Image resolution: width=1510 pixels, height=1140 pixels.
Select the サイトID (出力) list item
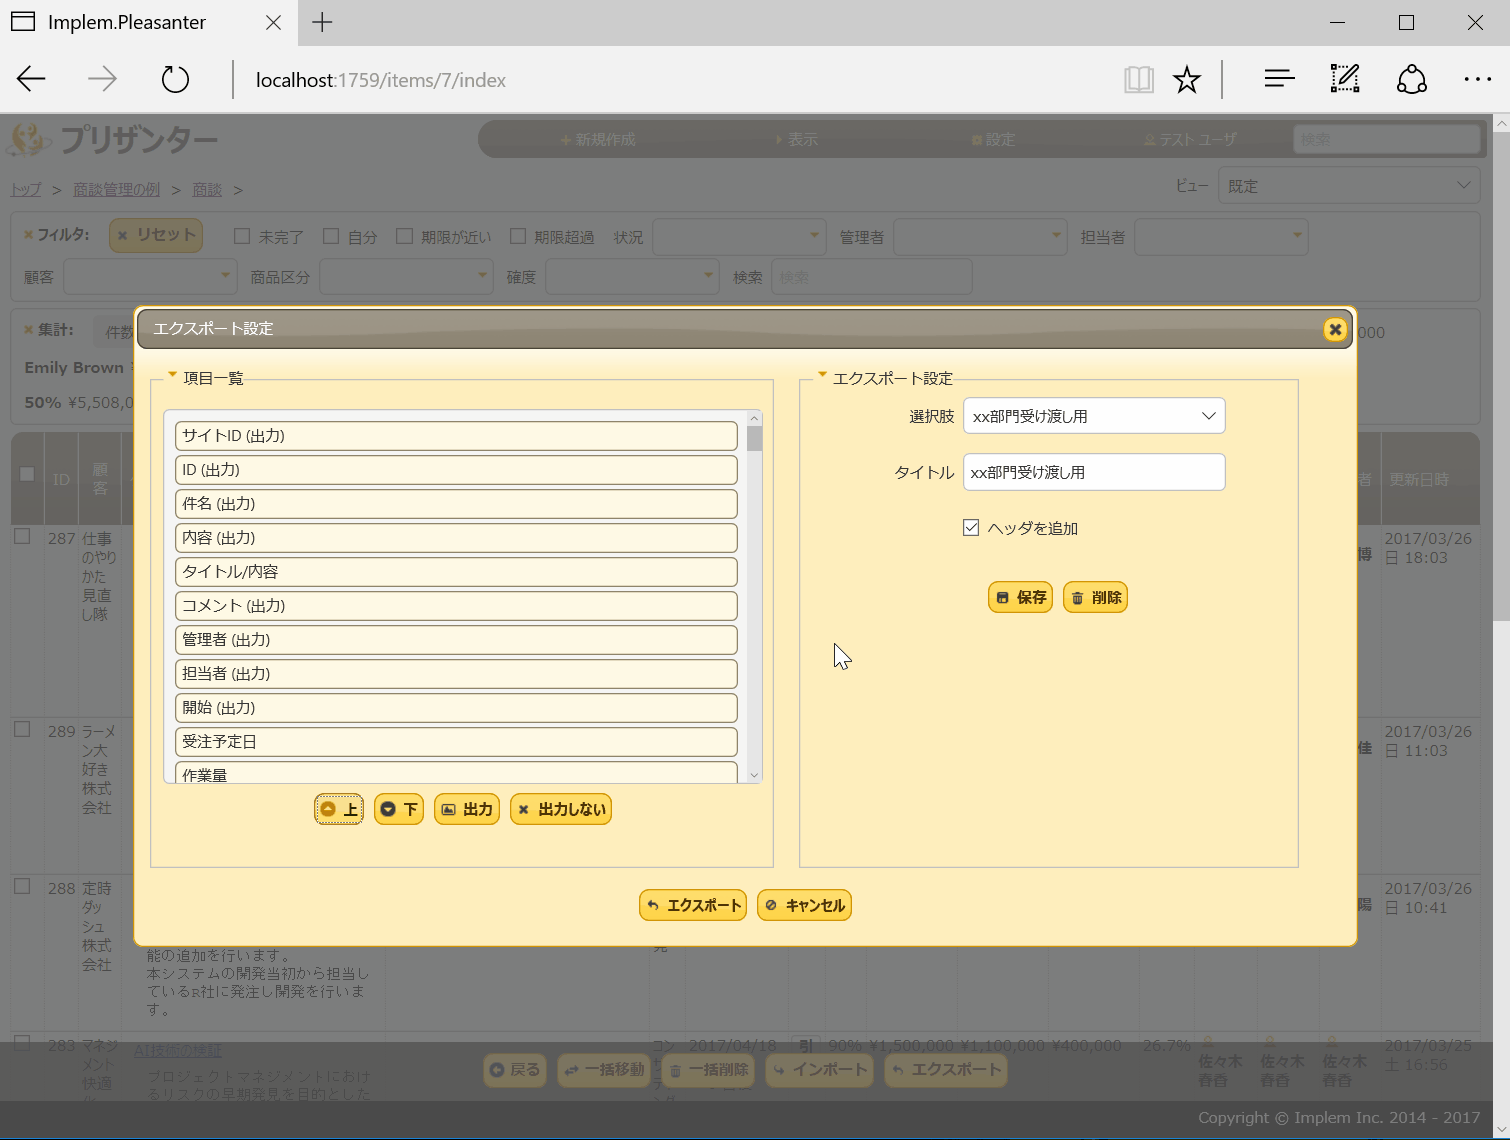456,436
